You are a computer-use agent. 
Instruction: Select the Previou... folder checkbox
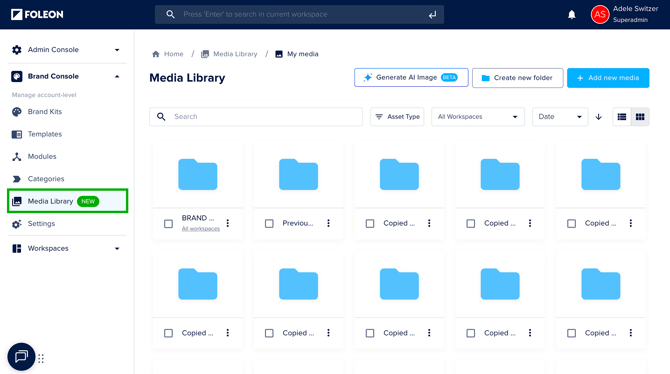269,224
